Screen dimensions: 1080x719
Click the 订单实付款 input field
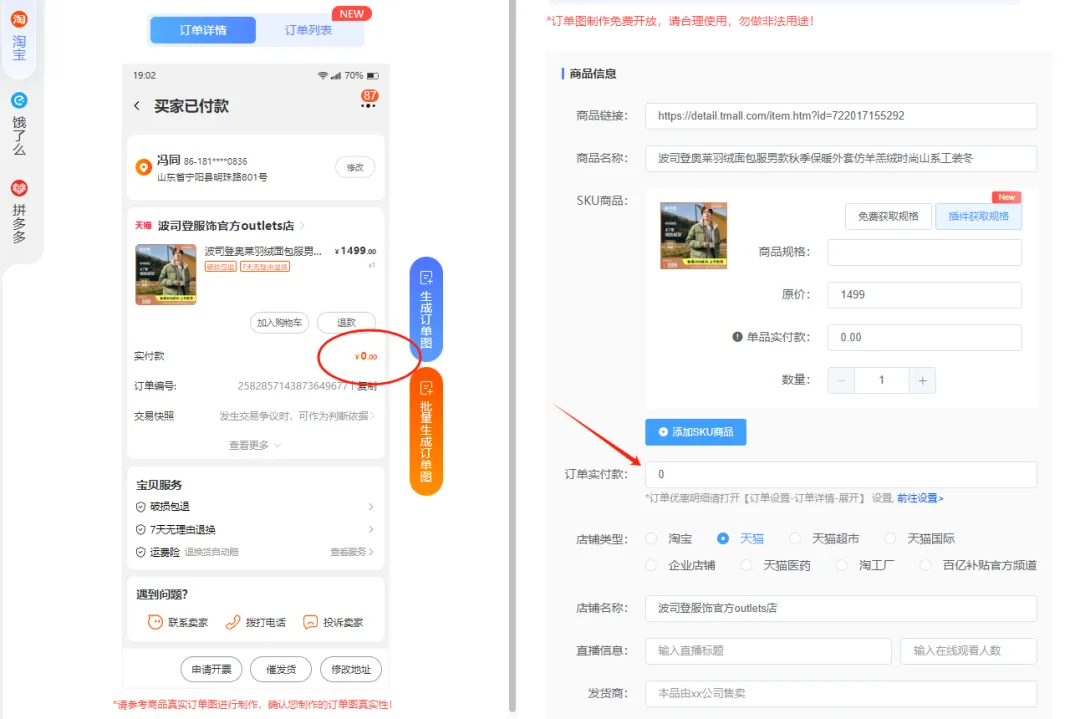(840, 475)
